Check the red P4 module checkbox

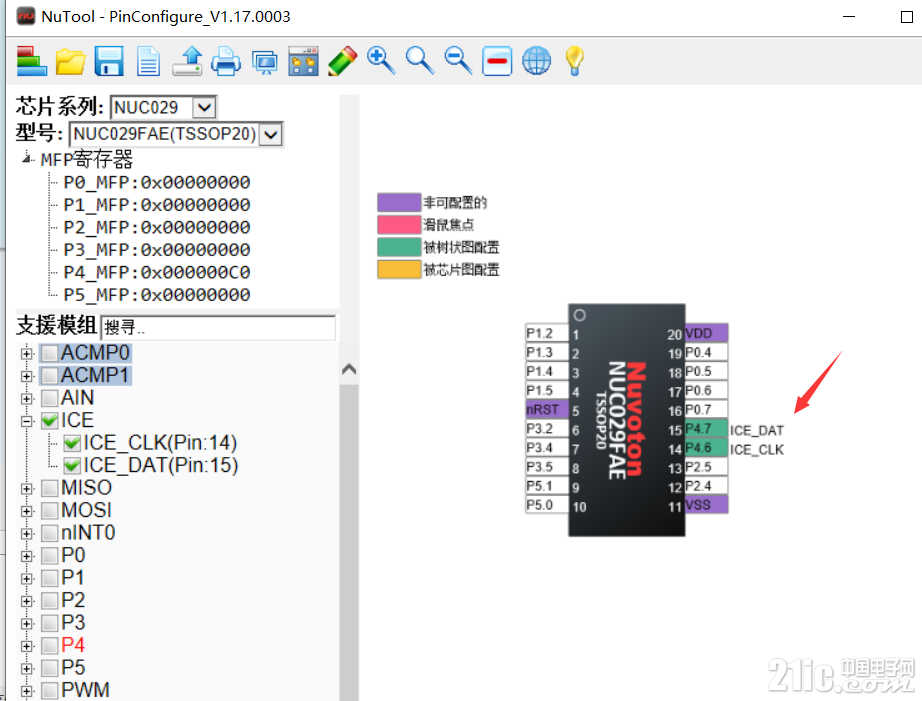pyautogui.click(x=50, y=646)
